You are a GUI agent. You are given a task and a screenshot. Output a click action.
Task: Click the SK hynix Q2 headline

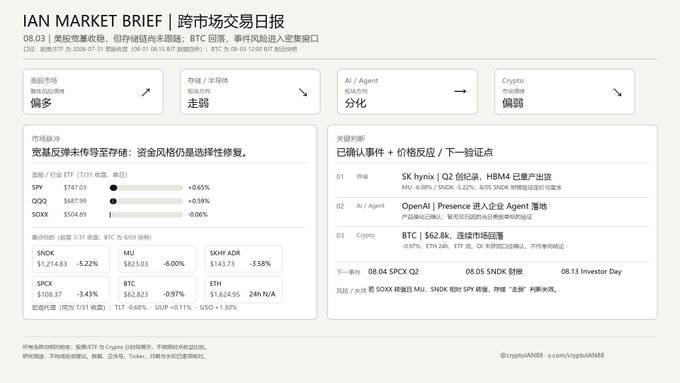[x=477, y=177]
